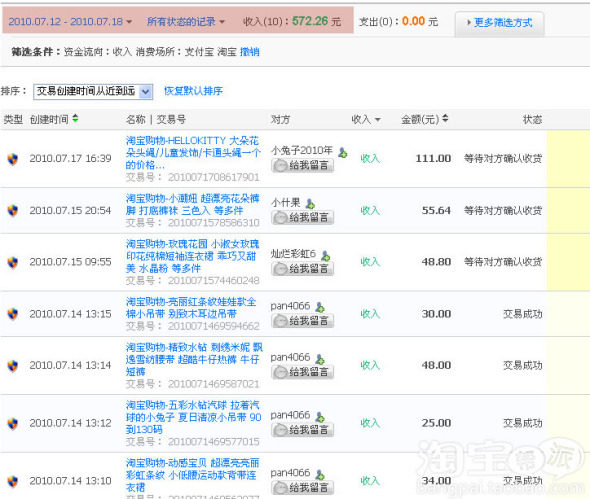Click 撤销 to cancel the filter conditions

pyautogui.click(x=249, y=52)
